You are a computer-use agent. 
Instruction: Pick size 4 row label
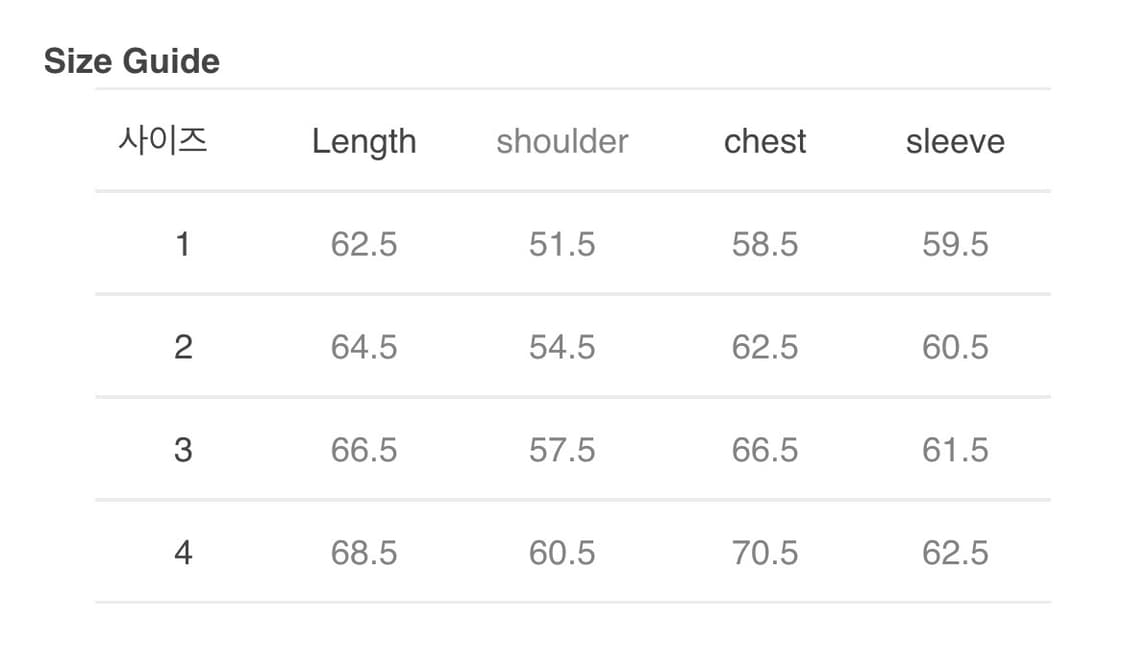click(182, 553)
